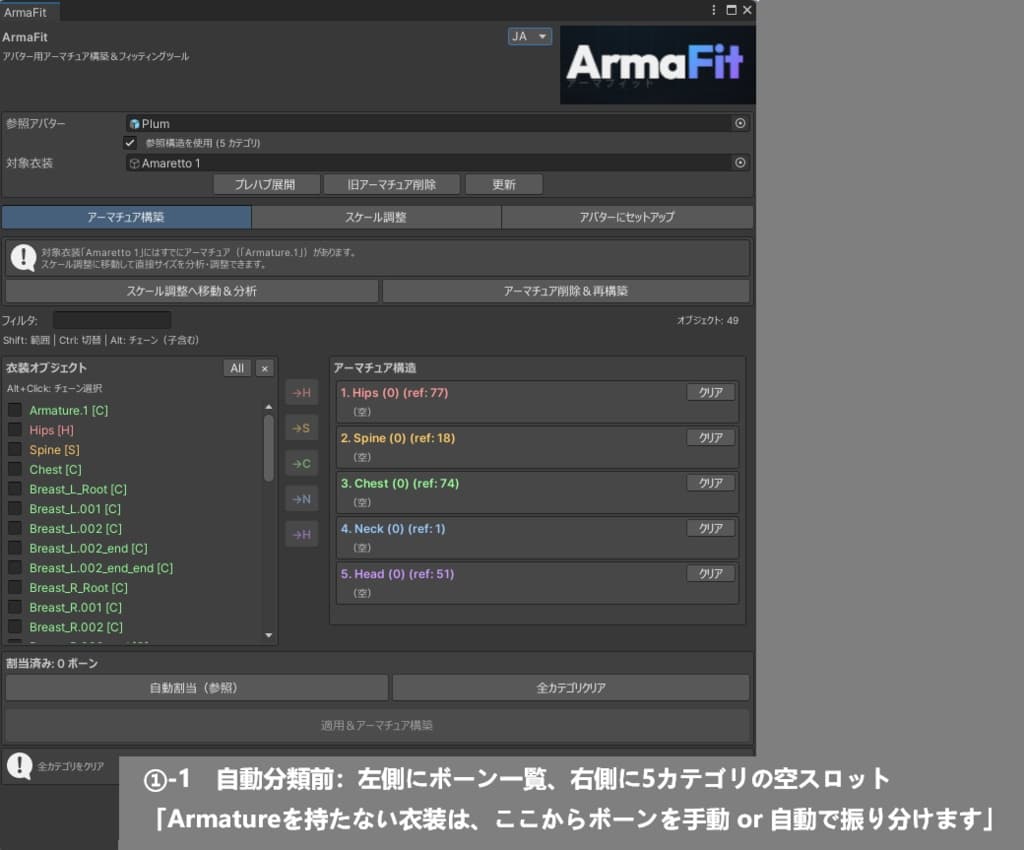Image resolution: width=1024 pixels, height=850 pixels.
Task: Click scroll-down arrow of costume object list
Action: point(268,635)
